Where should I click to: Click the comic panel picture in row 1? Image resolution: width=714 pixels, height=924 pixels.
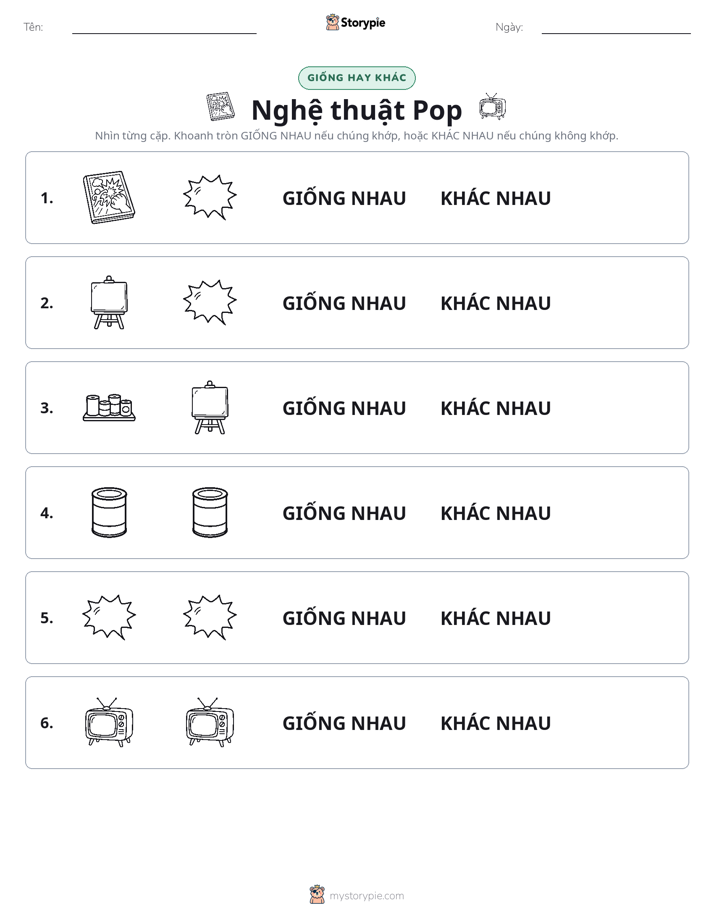(109, 197)
